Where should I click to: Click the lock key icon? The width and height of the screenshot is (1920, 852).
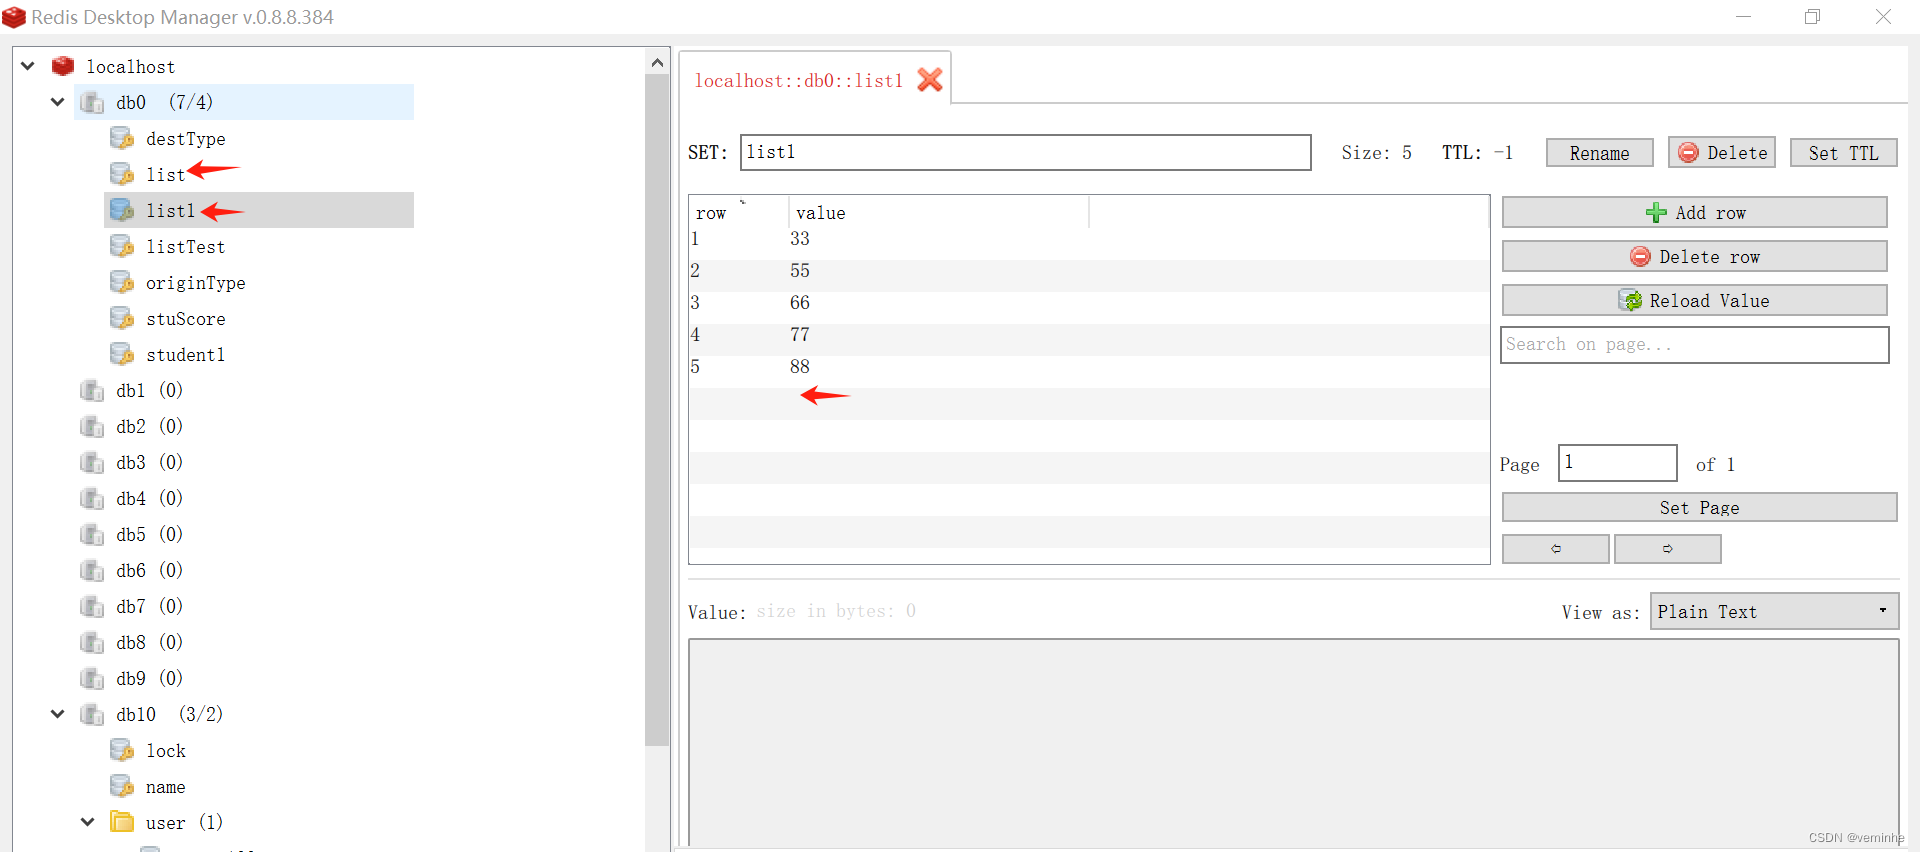tap(122, 750)
